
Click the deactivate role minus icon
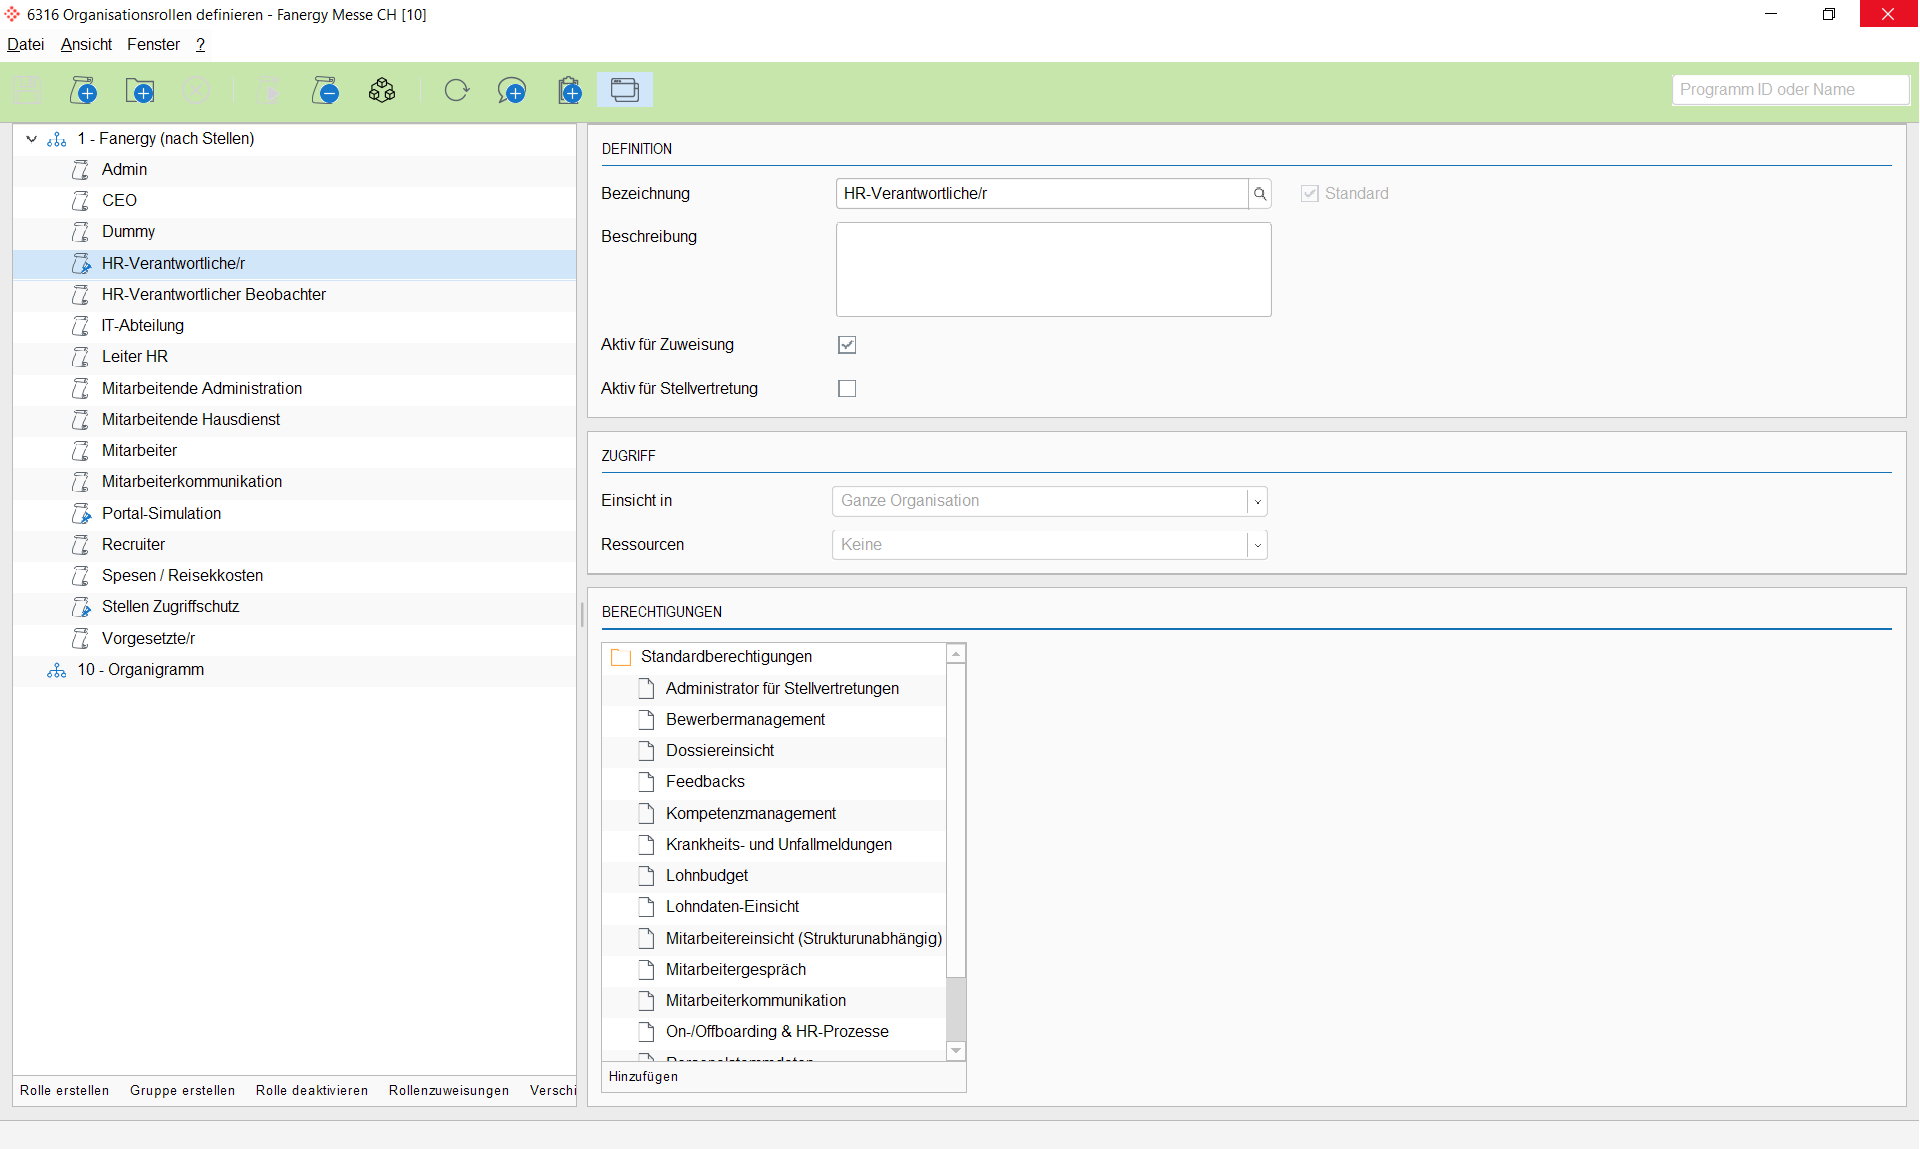click(x=325, y=90)
